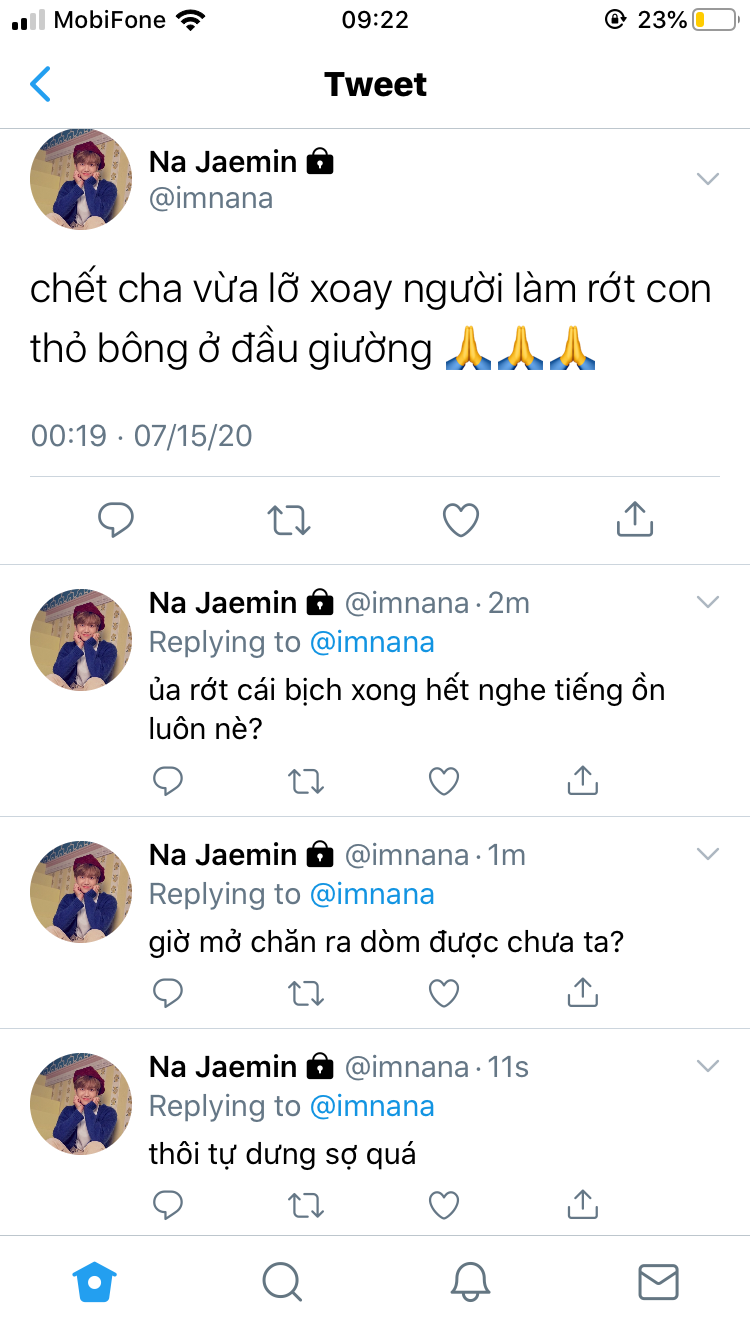Share the main tweet
Image resolution: width=750 pixels, height=1334 pixels.
pyautogui.click(x=634, y=519)
